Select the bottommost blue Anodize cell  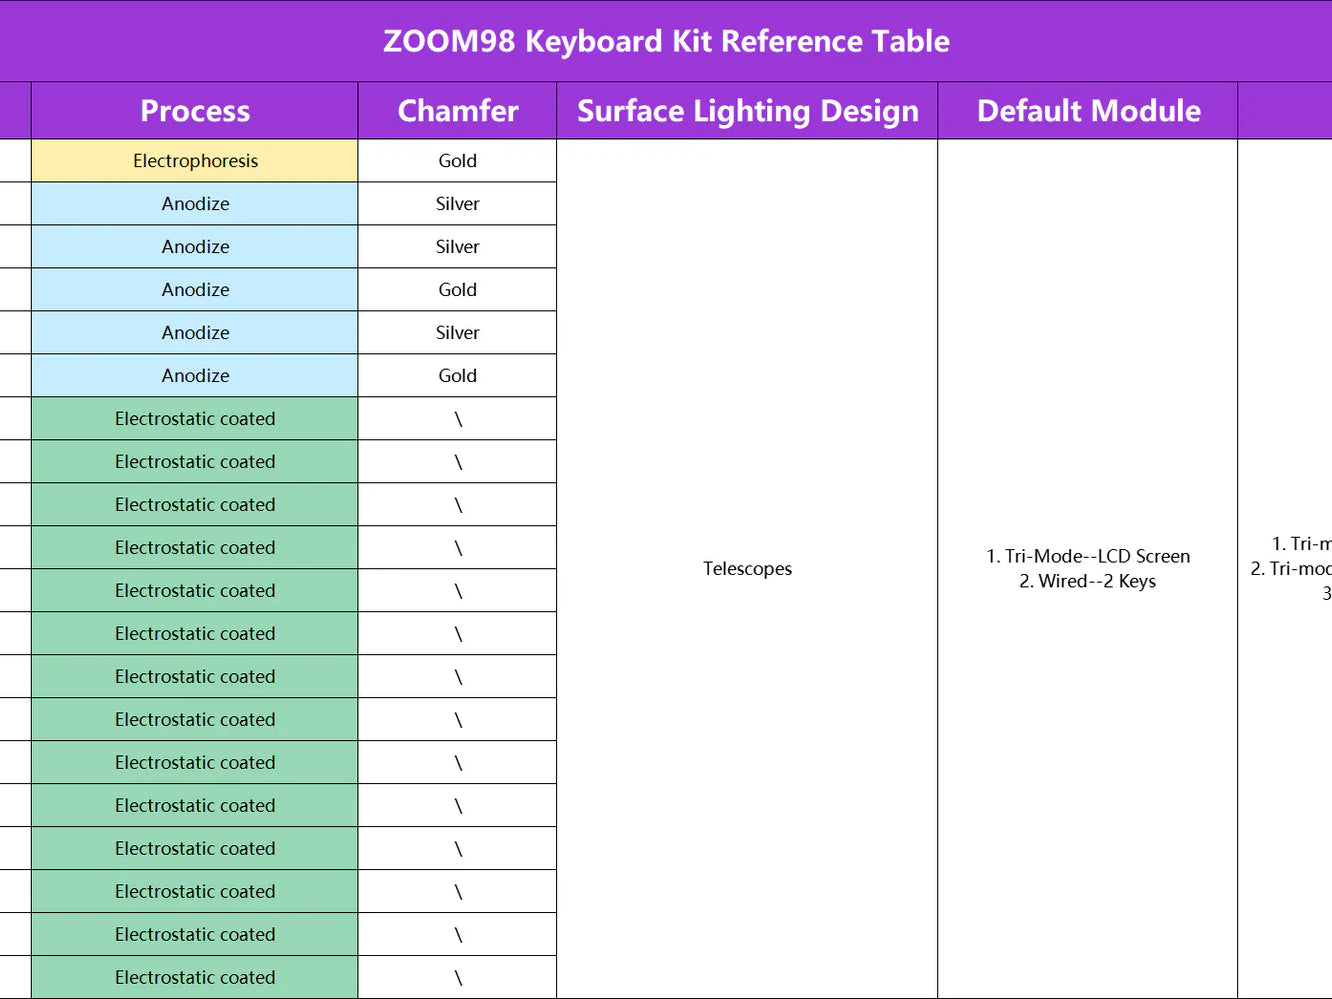click(x=195, y=376)
